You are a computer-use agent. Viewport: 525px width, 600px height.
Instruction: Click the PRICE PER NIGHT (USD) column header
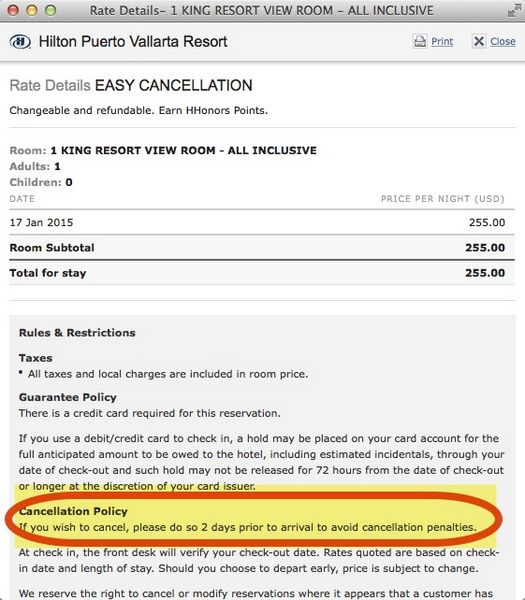pos(442,199)
